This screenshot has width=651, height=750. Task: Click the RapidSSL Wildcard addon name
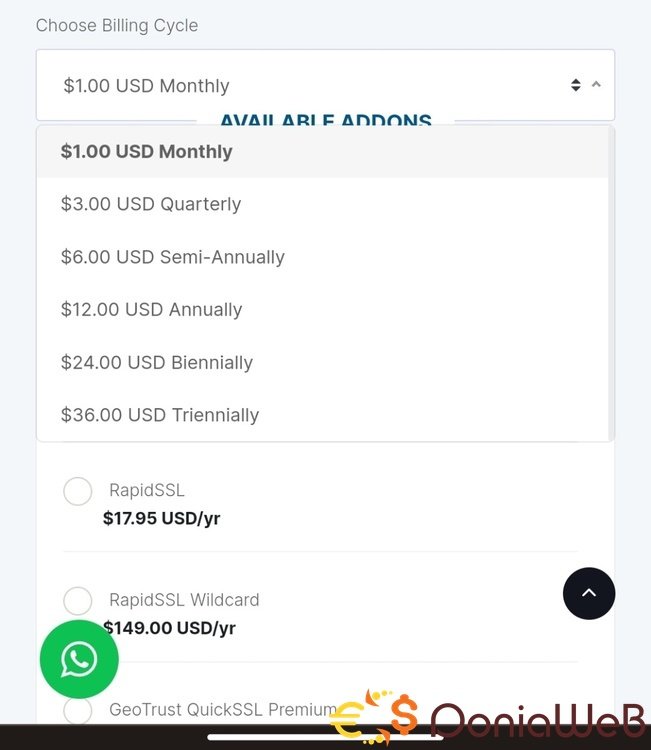(184, 600)
